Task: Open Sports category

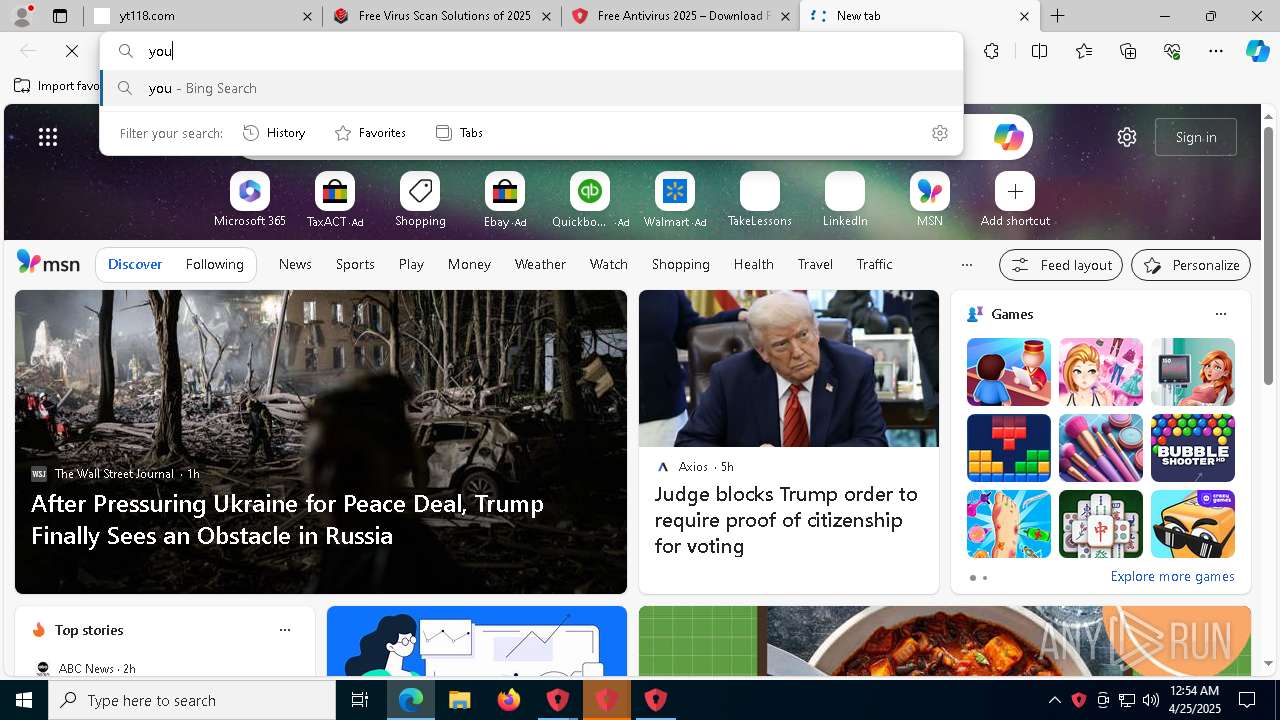Action: (355, 264)
